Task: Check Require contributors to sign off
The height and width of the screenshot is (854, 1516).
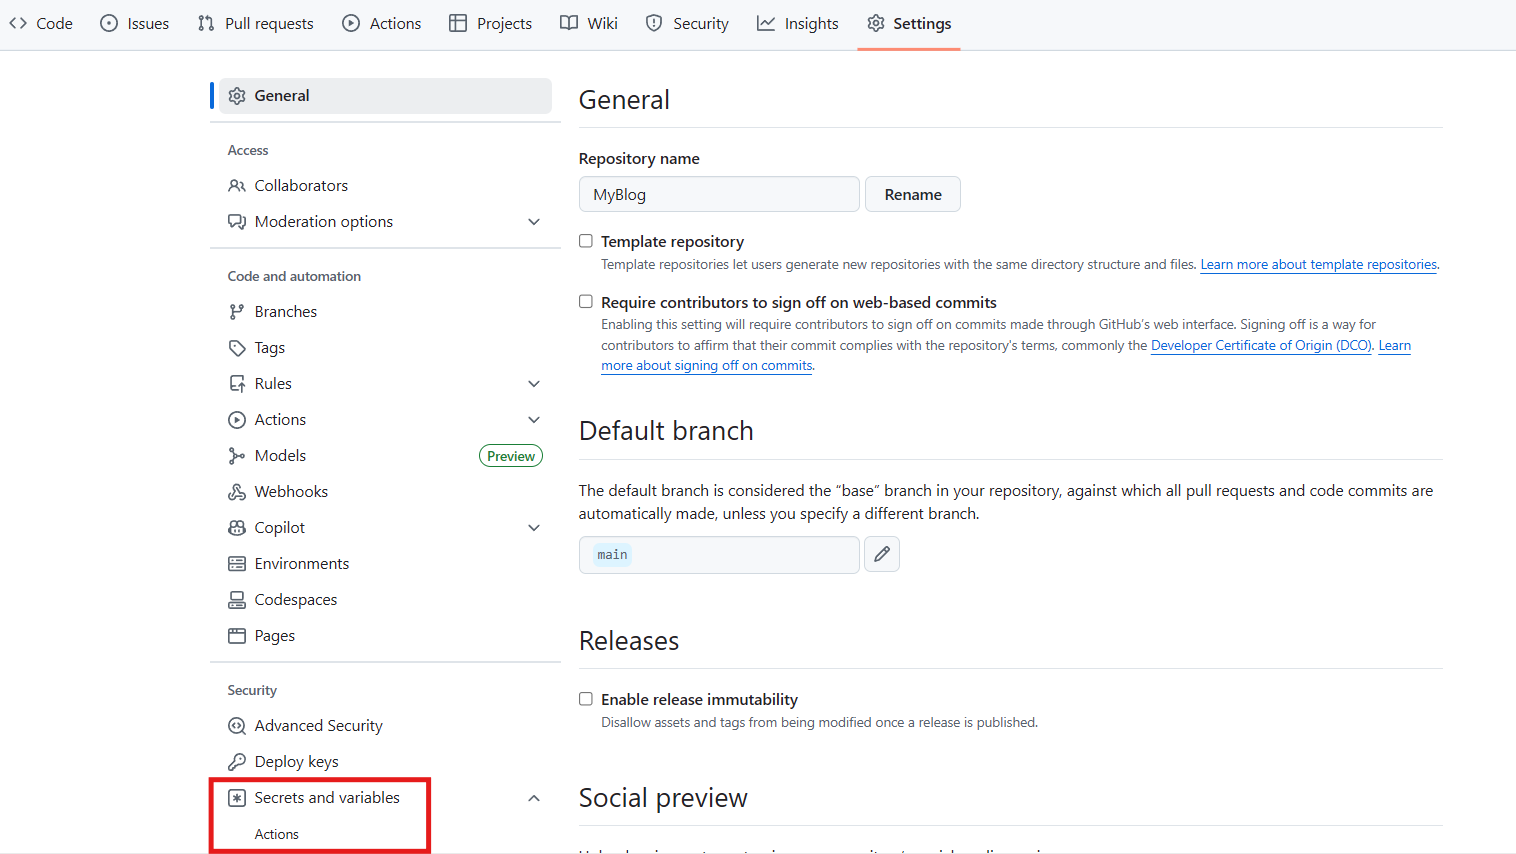Action: coord(586,302)
